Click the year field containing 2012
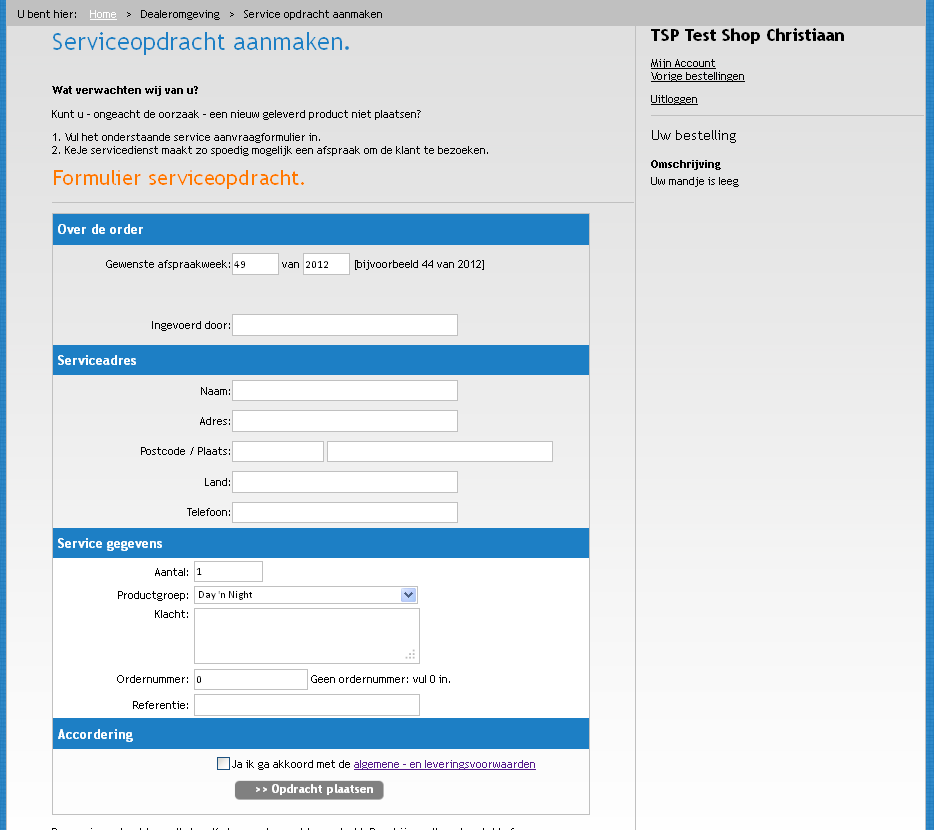Viewport: 934px width, 830px height. [x=326, y=264]
